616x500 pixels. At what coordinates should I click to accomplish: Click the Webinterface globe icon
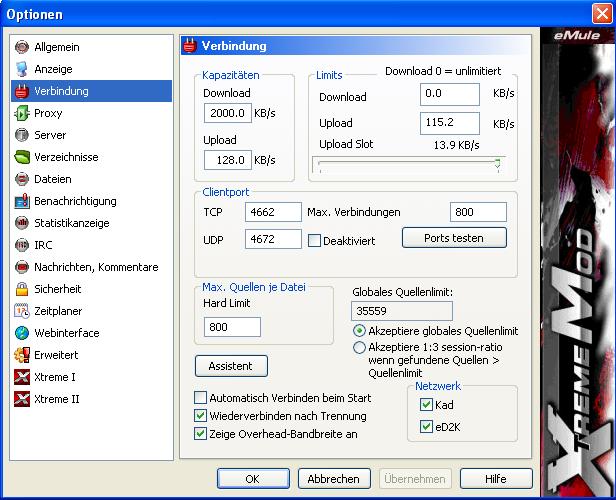[x=22, y=333]
